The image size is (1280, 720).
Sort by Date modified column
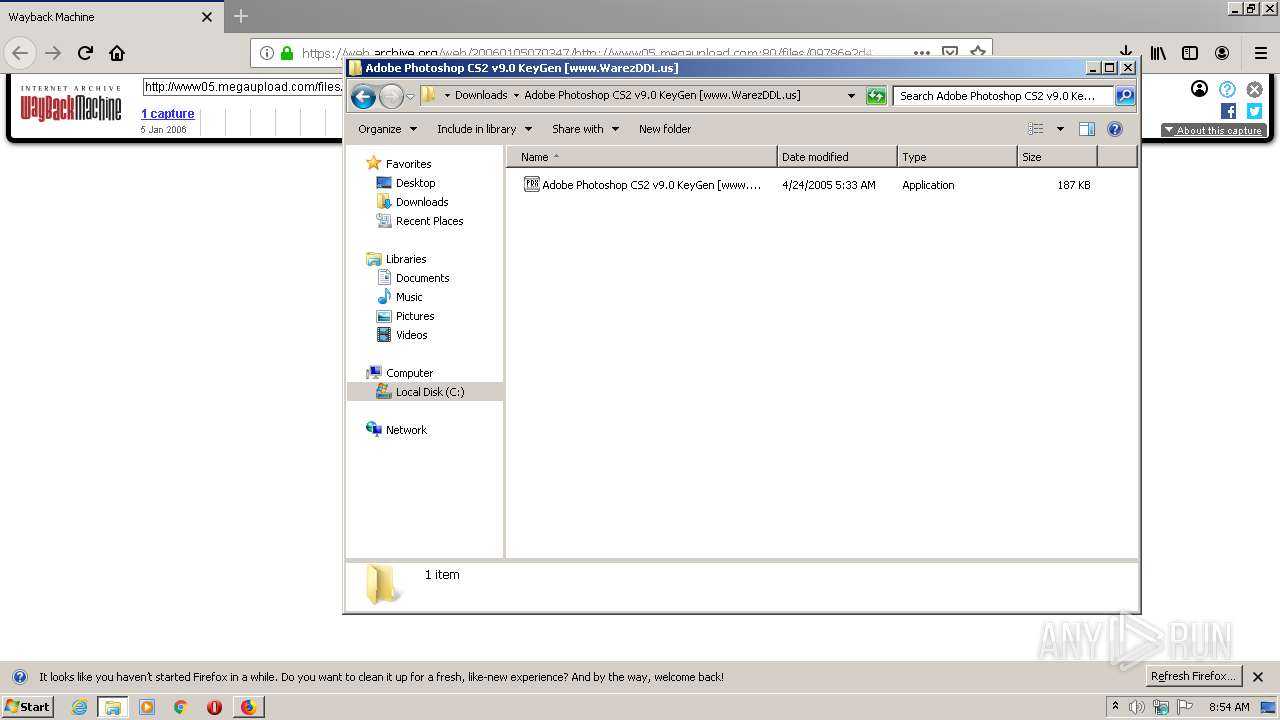(x=837, y=157)
